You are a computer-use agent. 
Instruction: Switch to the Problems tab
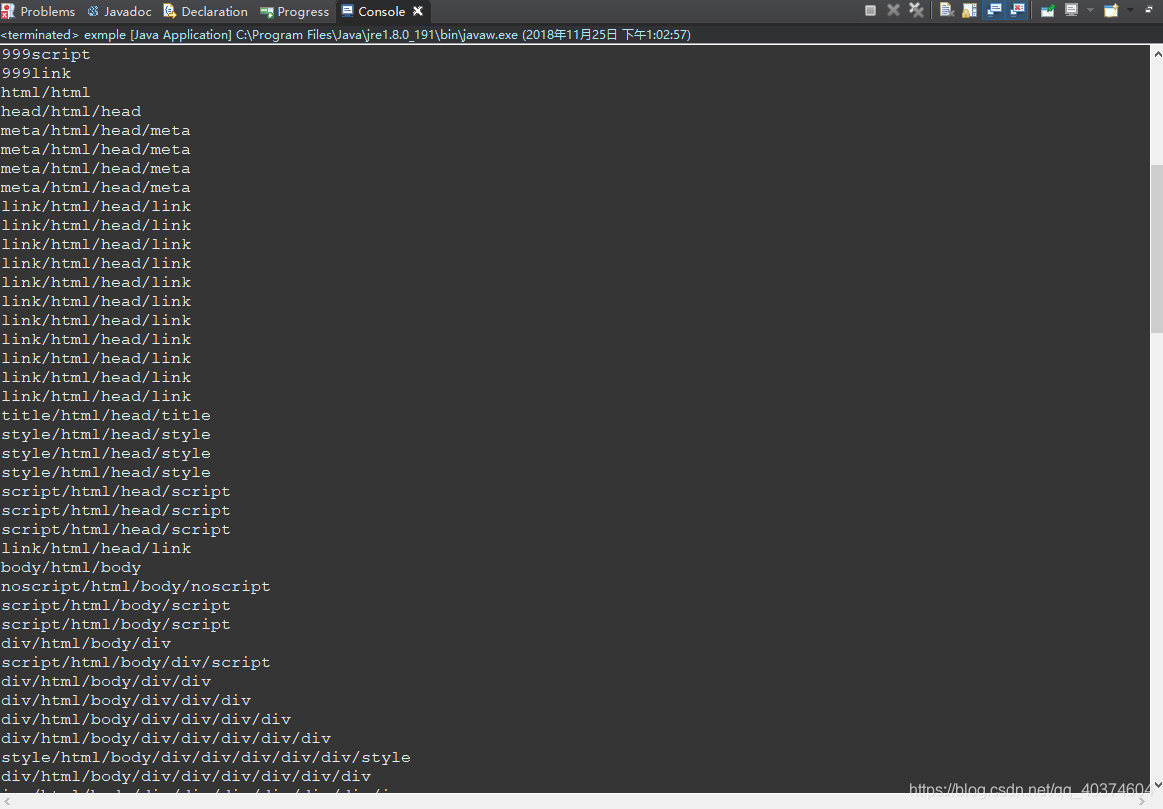[40, 11]
